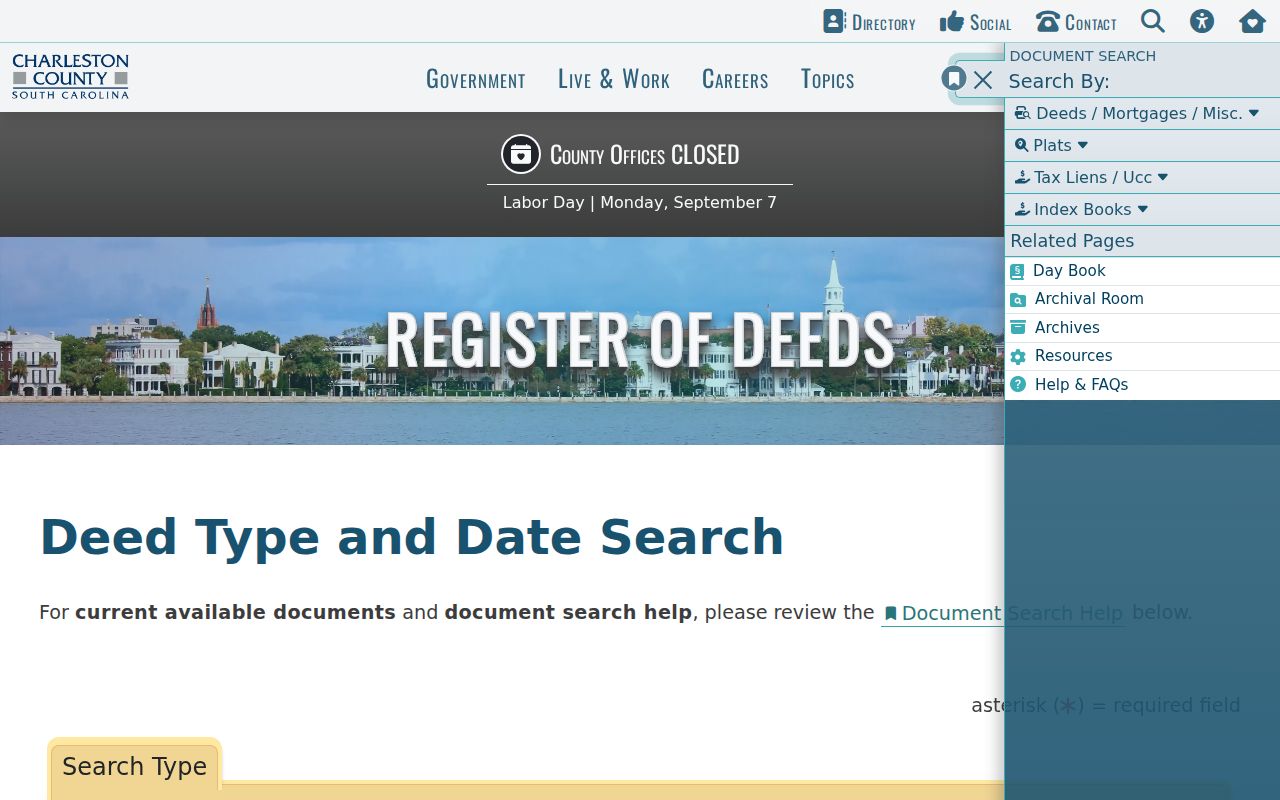Click the Directory address book icon

point(834,21)
